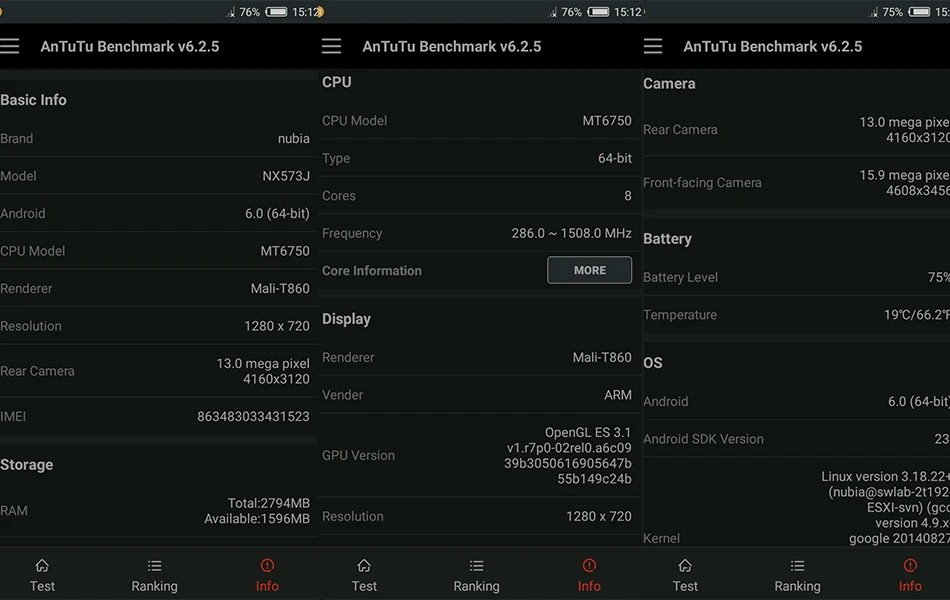Click Rear Camera label in Camera section

[680, 130]
